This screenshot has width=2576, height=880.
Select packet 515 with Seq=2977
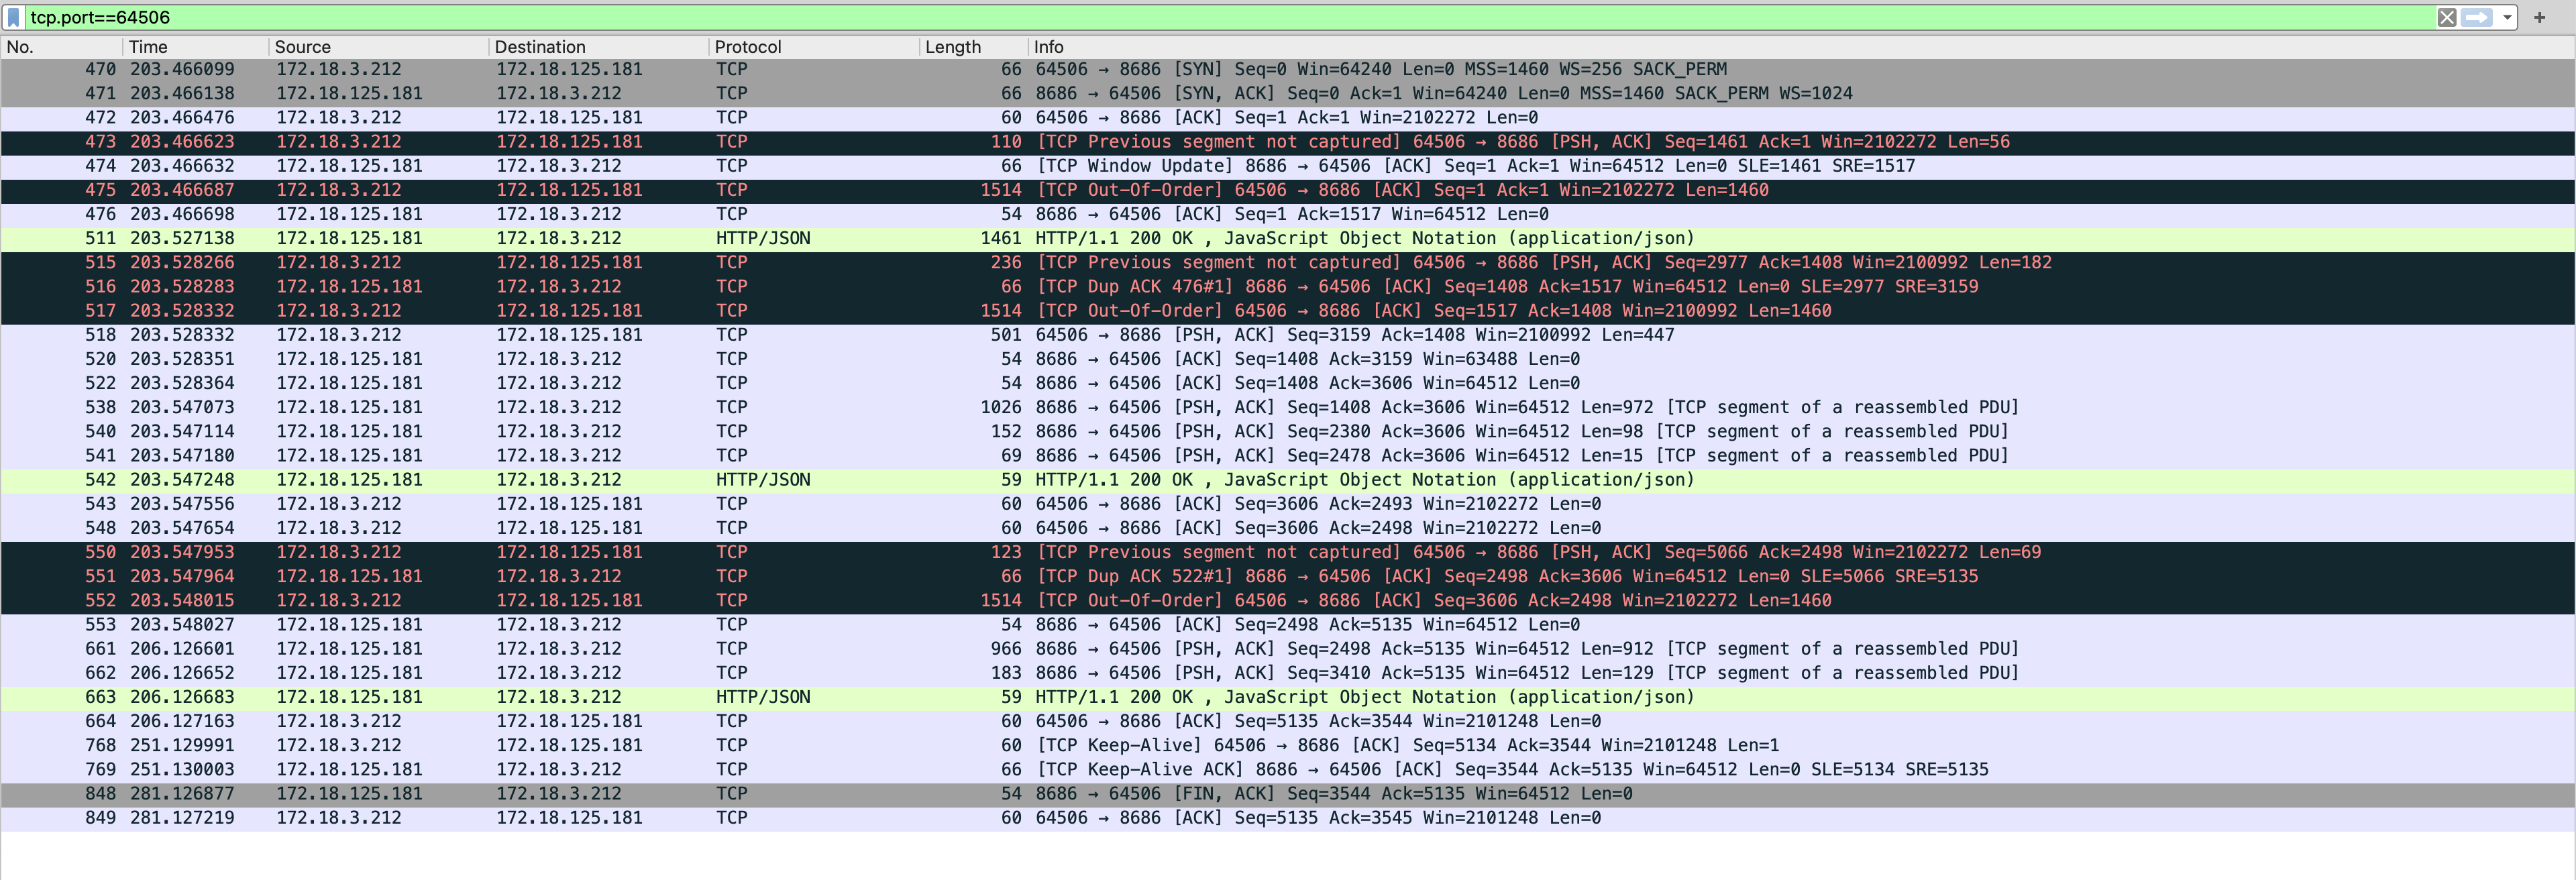point(1288,262)
